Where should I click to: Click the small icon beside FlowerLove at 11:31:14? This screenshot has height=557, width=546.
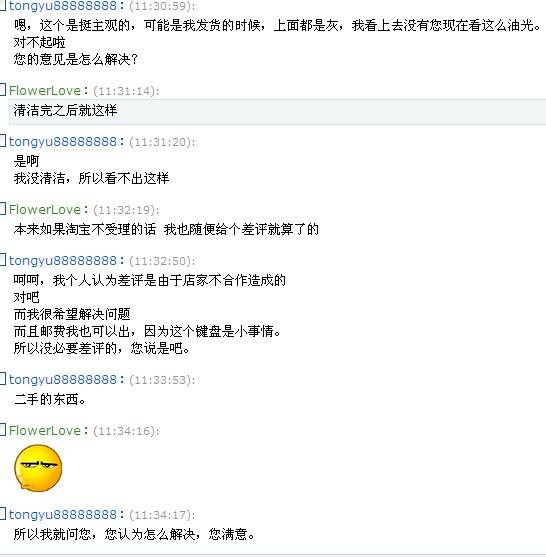pos(3,90)
